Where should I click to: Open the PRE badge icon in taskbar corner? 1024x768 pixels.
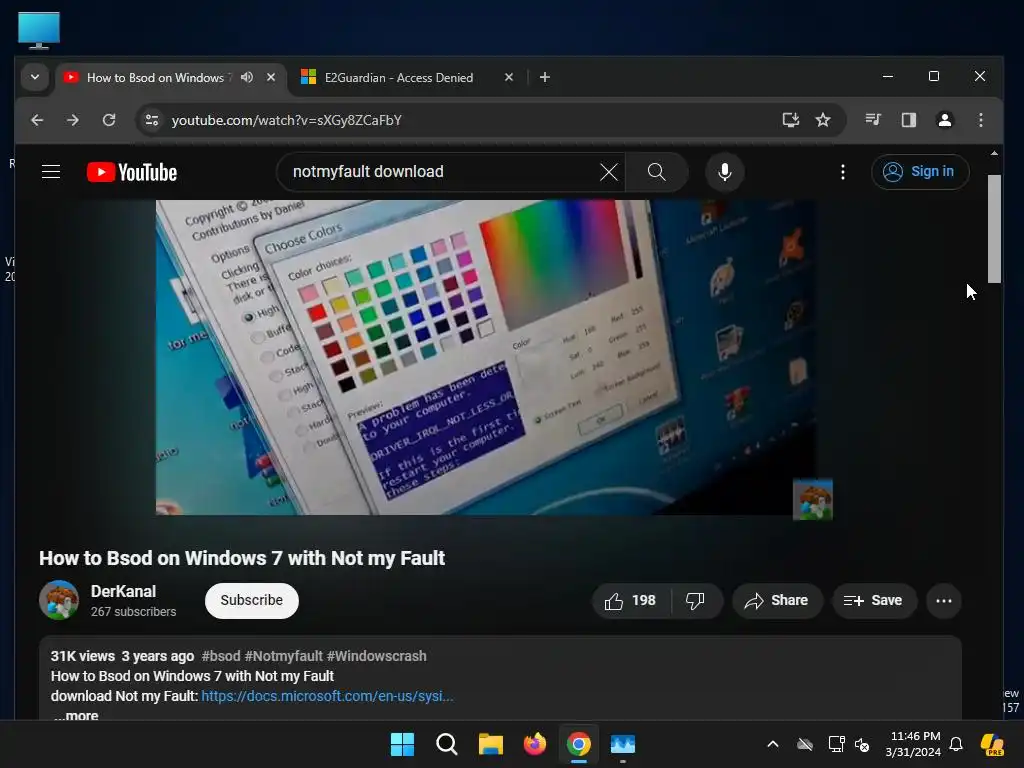pyautogui.click(x=993, y=744)
